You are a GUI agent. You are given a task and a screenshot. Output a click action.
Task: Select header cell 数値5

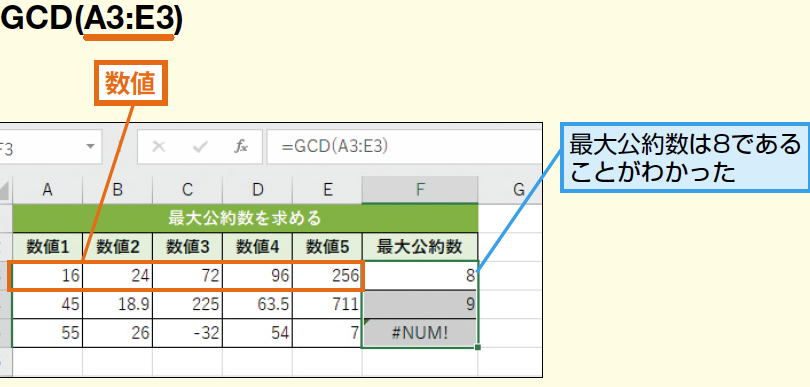(x=327, y=247)
